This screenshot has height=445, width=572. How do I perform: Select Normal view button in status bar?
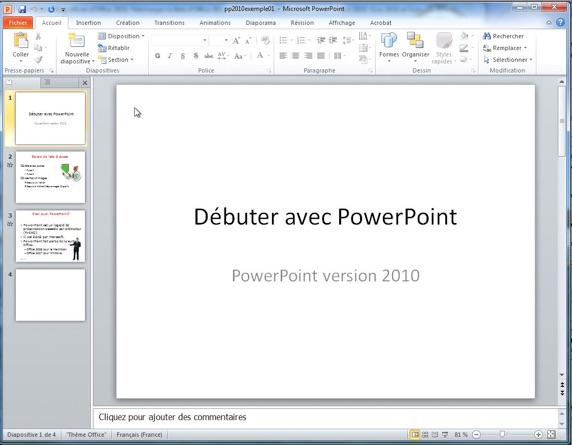[415, 434]
